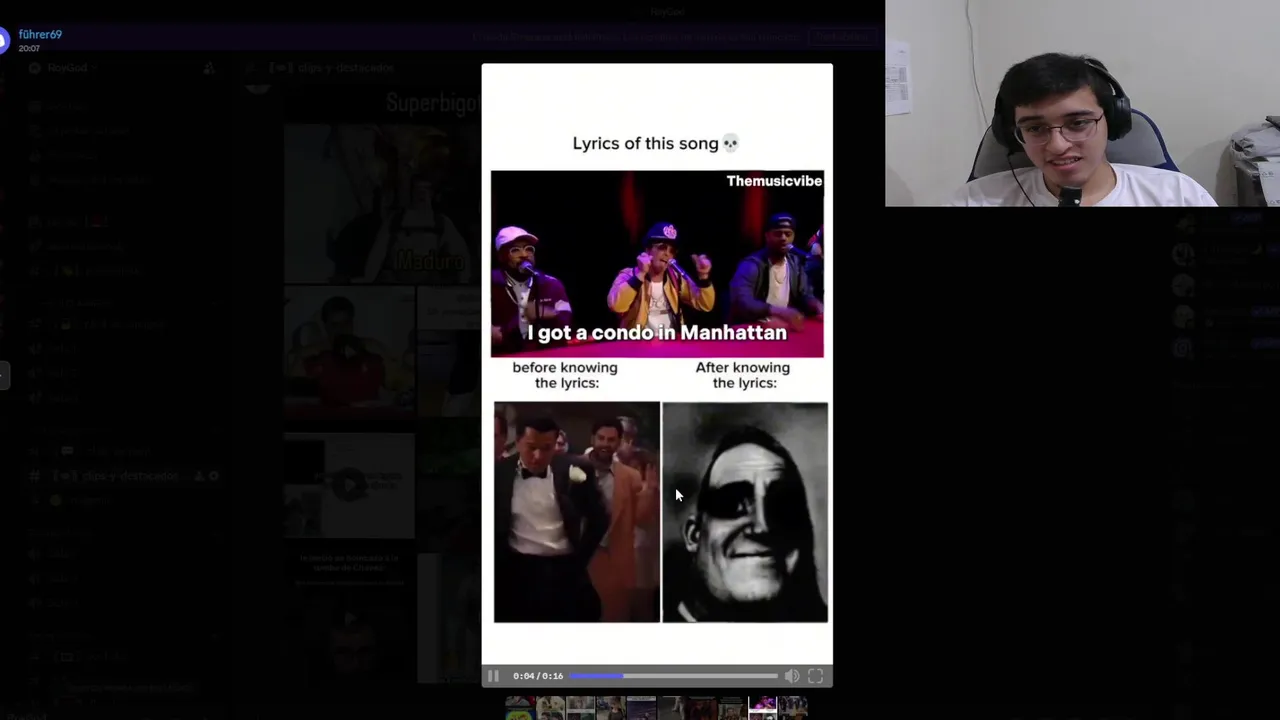
Task: Click the 0:04 / 0:16 time display
Action: coord(538,676)
